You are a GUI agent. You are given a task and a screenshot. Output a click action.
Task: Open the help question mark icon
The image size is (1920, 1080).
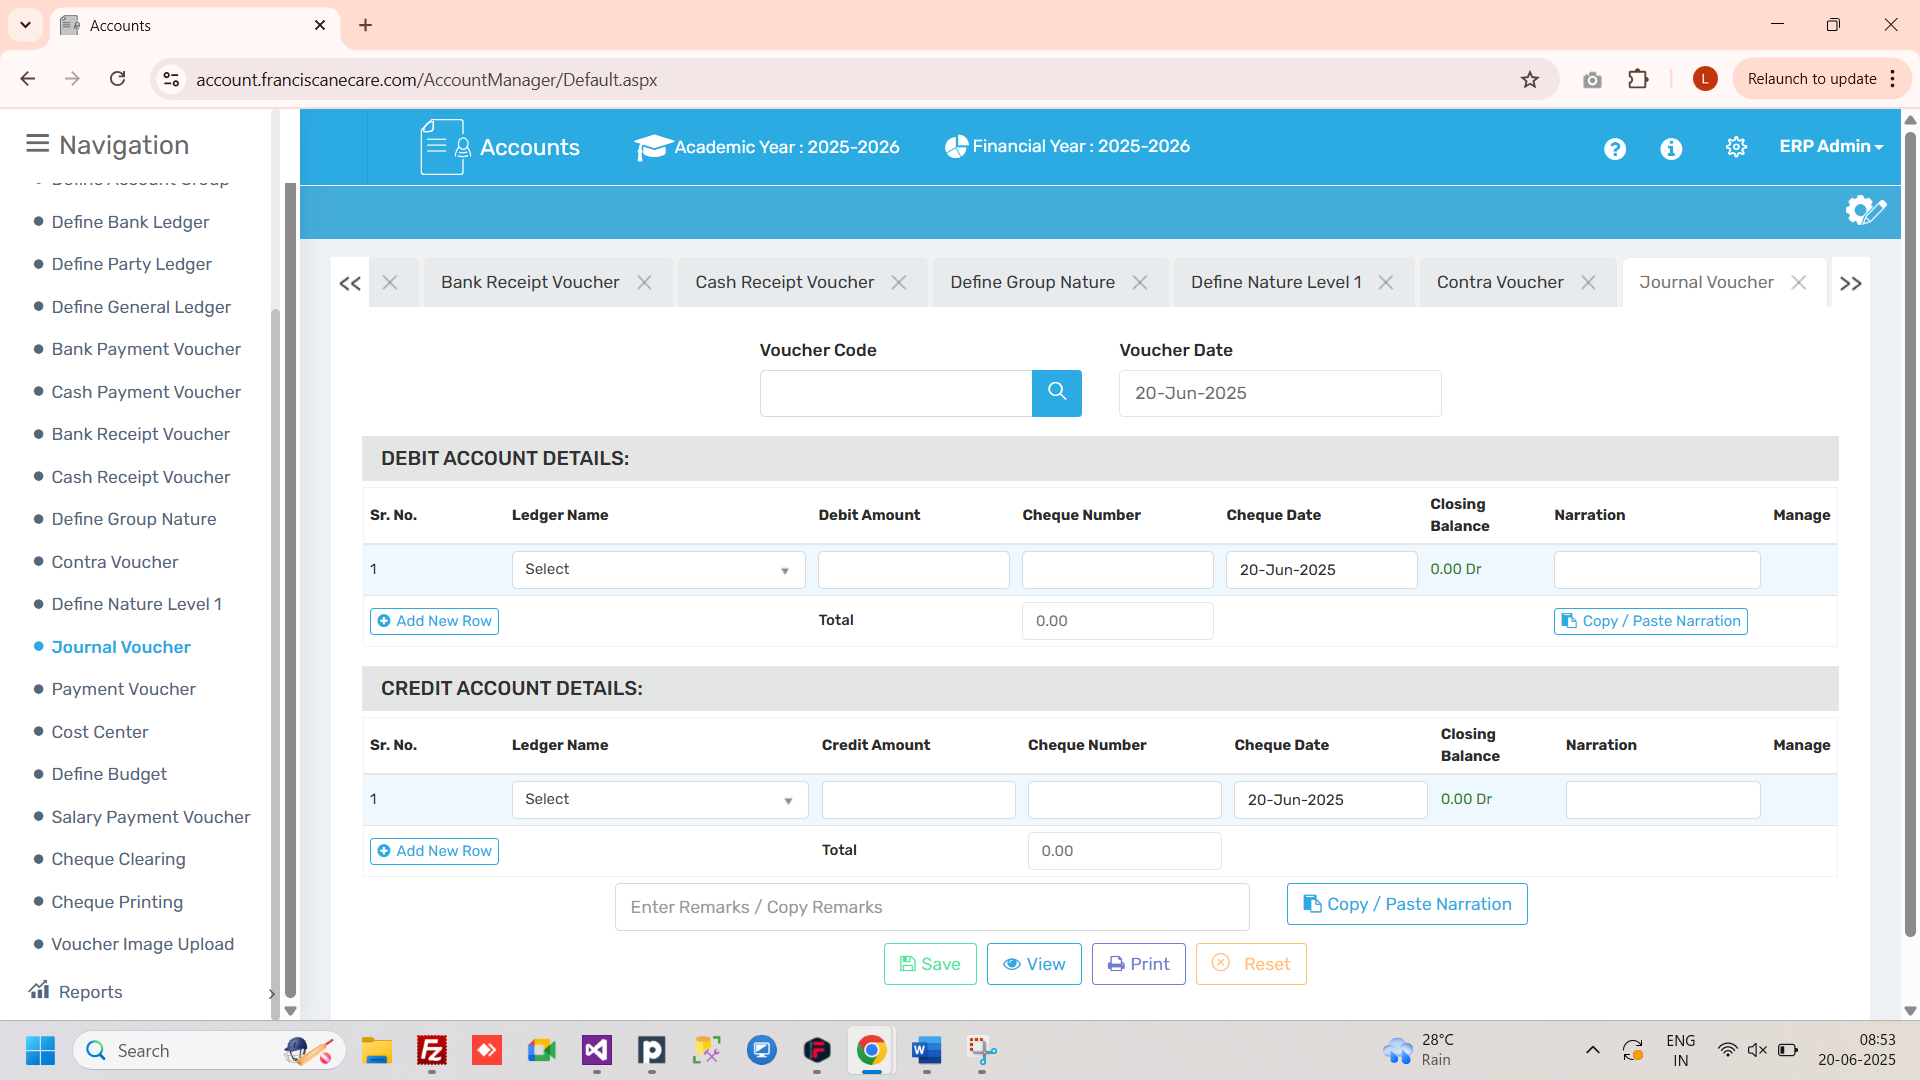point(1614,149)
